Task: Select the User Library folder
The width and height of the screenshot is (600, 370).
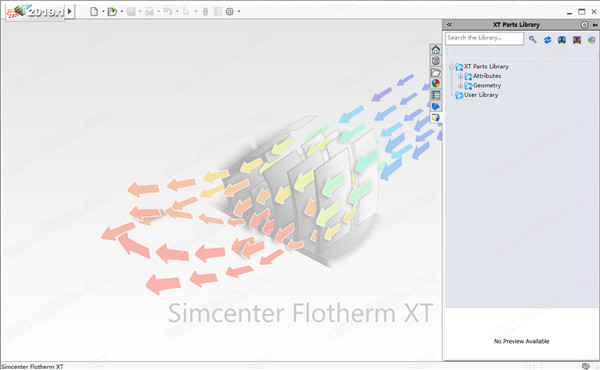Action: point(481,95)
